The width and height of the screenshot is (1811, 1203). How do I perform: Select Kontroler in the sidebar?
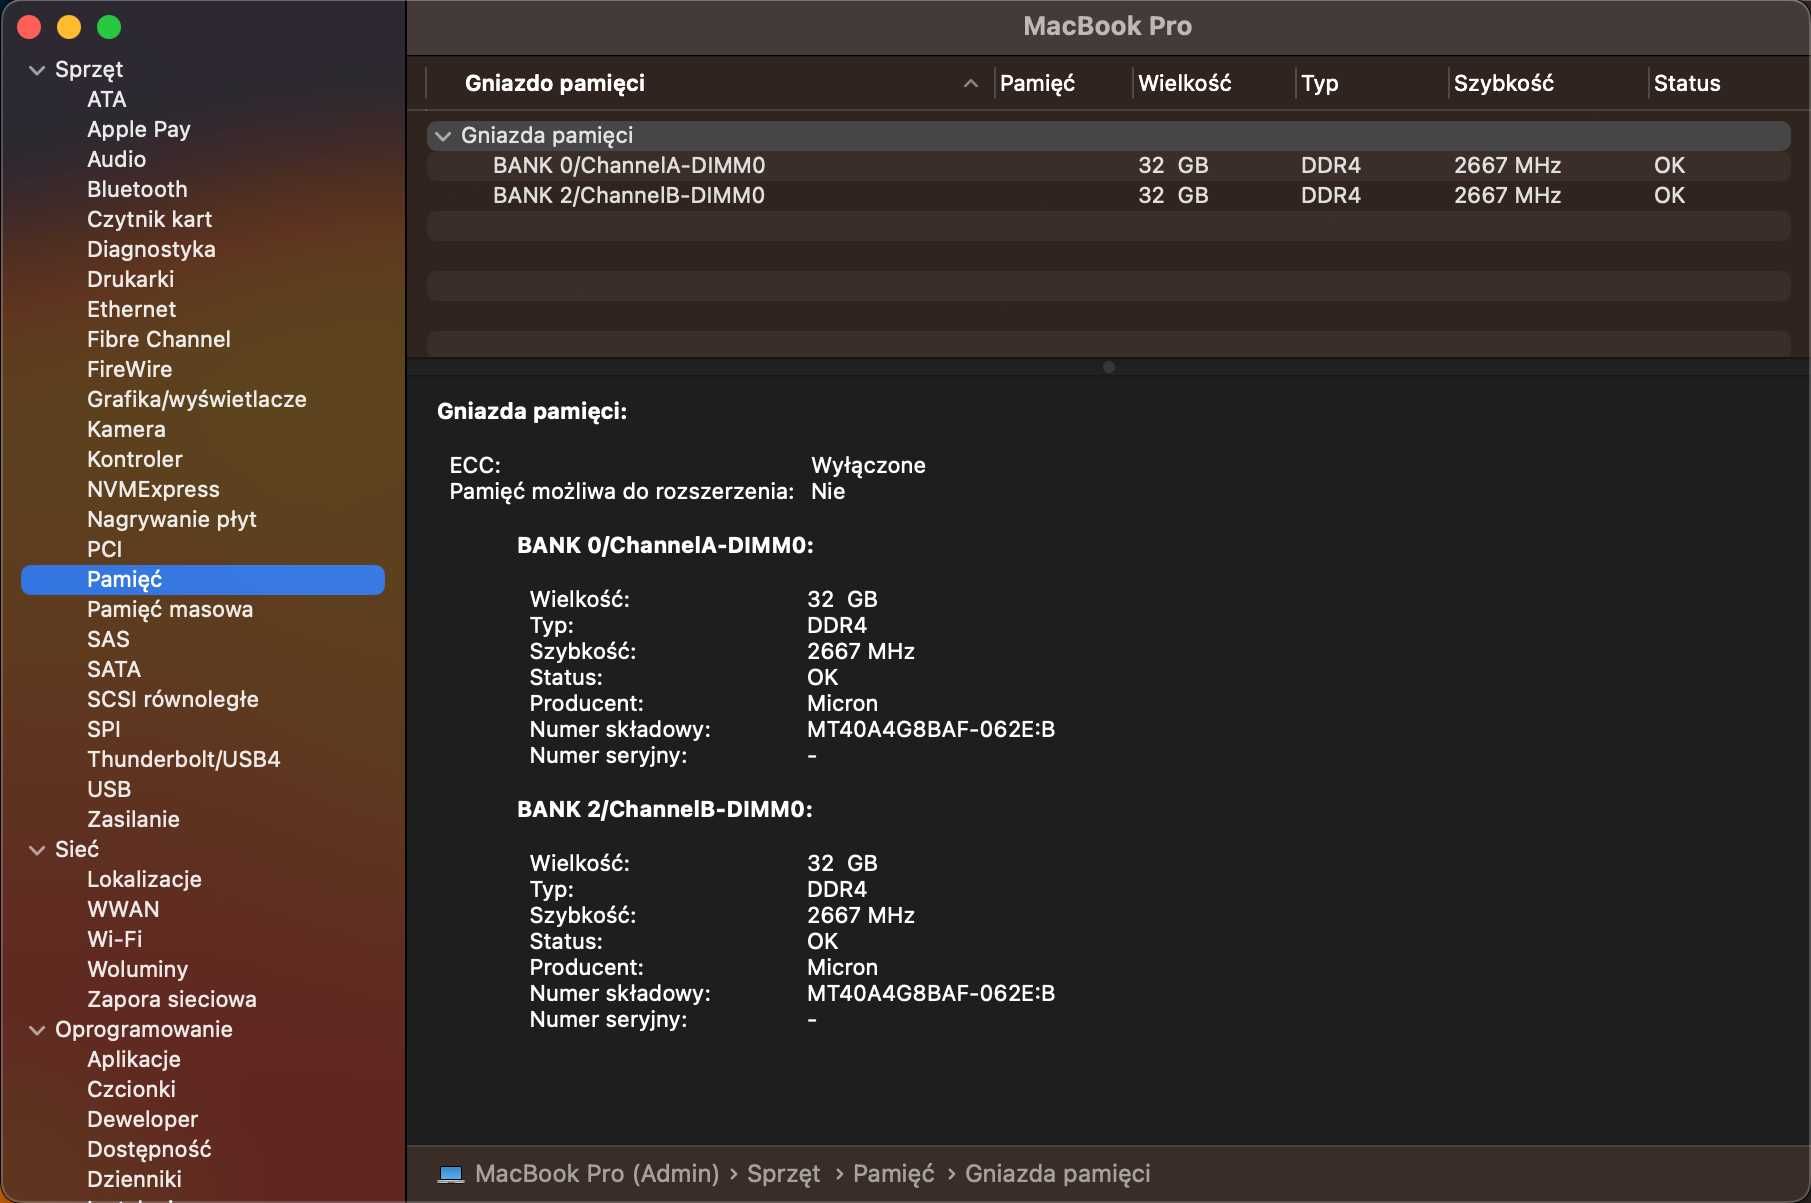click(134, 460)
